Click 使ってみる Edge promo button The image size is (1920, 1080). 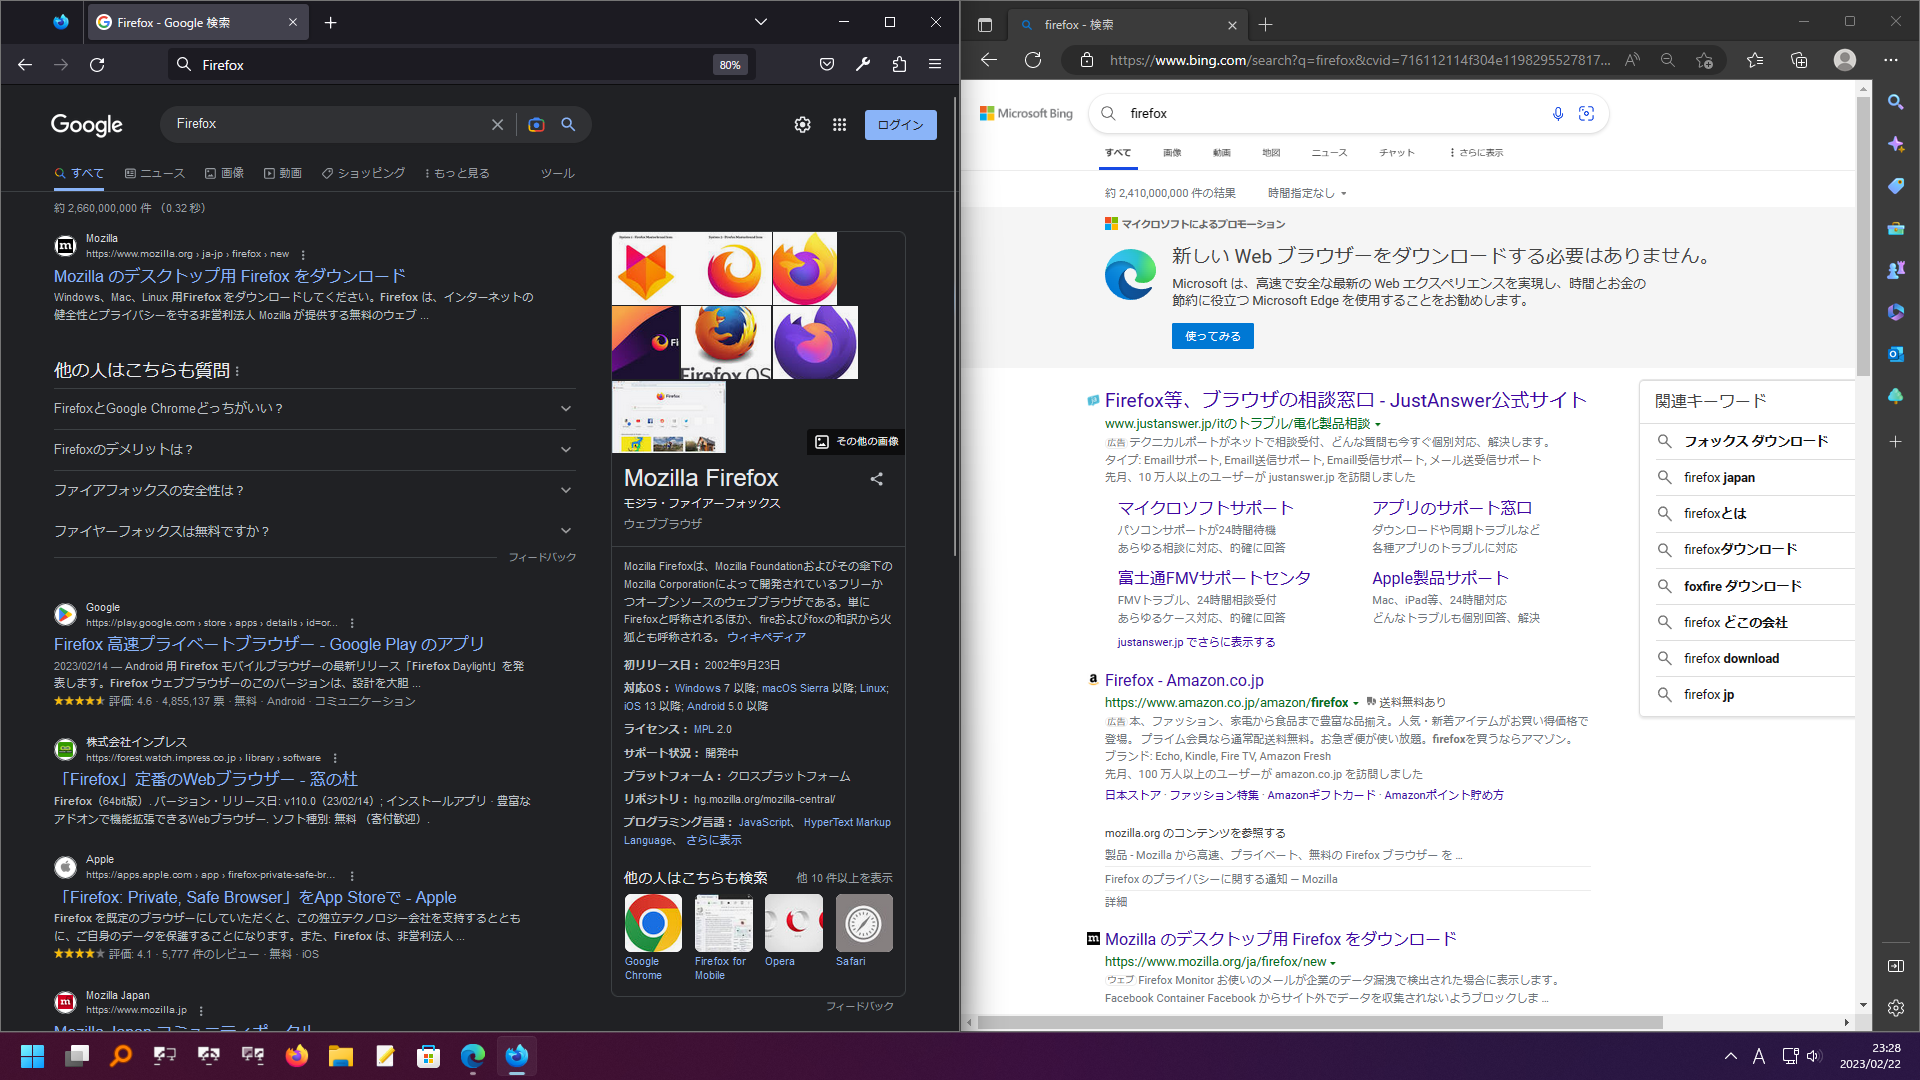coord(1212,336)
